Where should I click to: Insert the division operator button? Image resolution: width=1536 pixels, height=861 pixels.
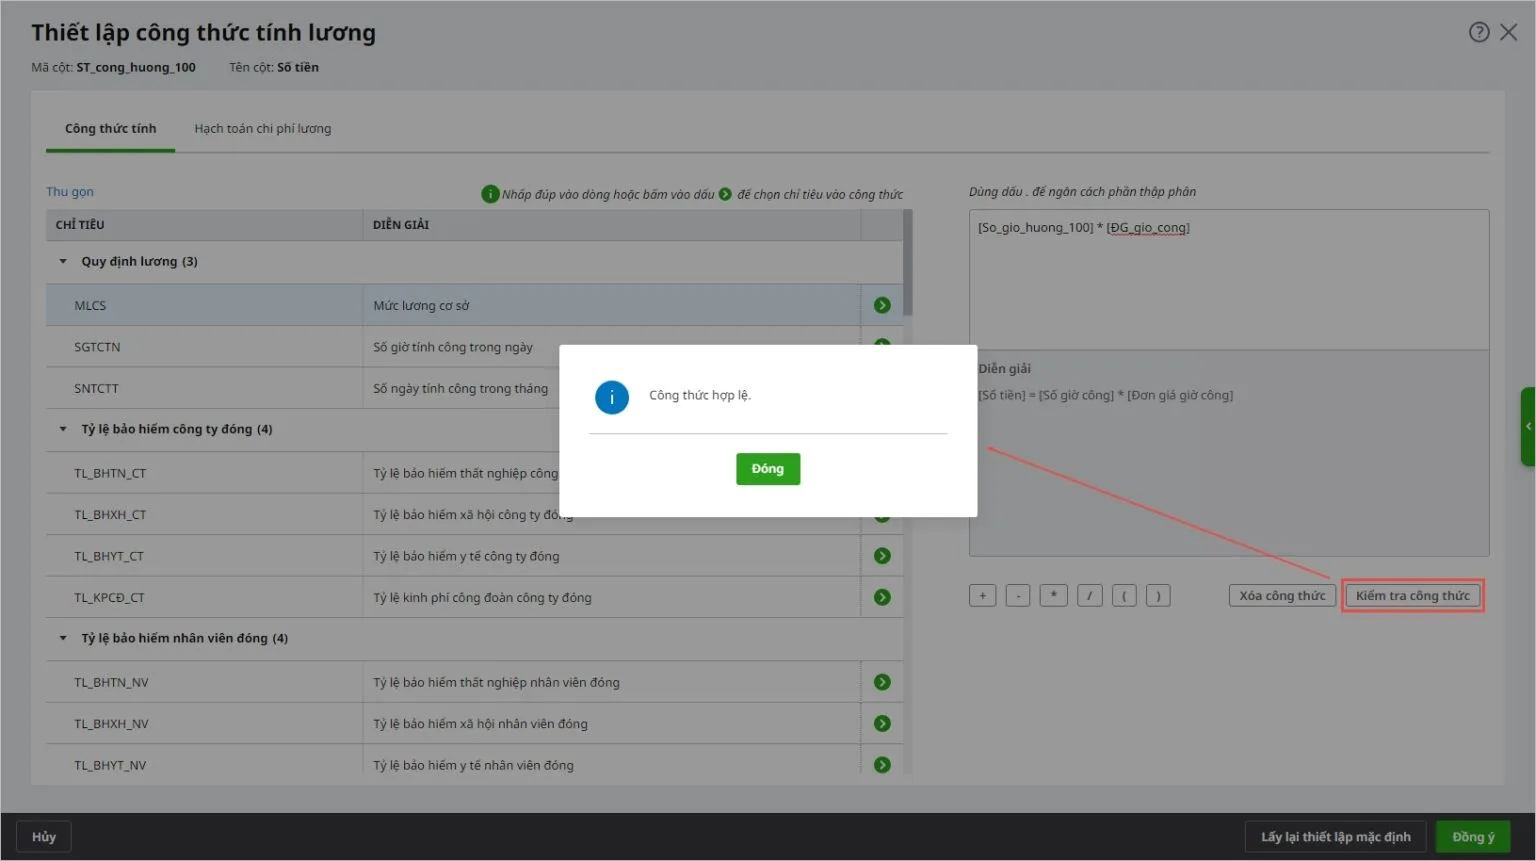click(1089, 596)
